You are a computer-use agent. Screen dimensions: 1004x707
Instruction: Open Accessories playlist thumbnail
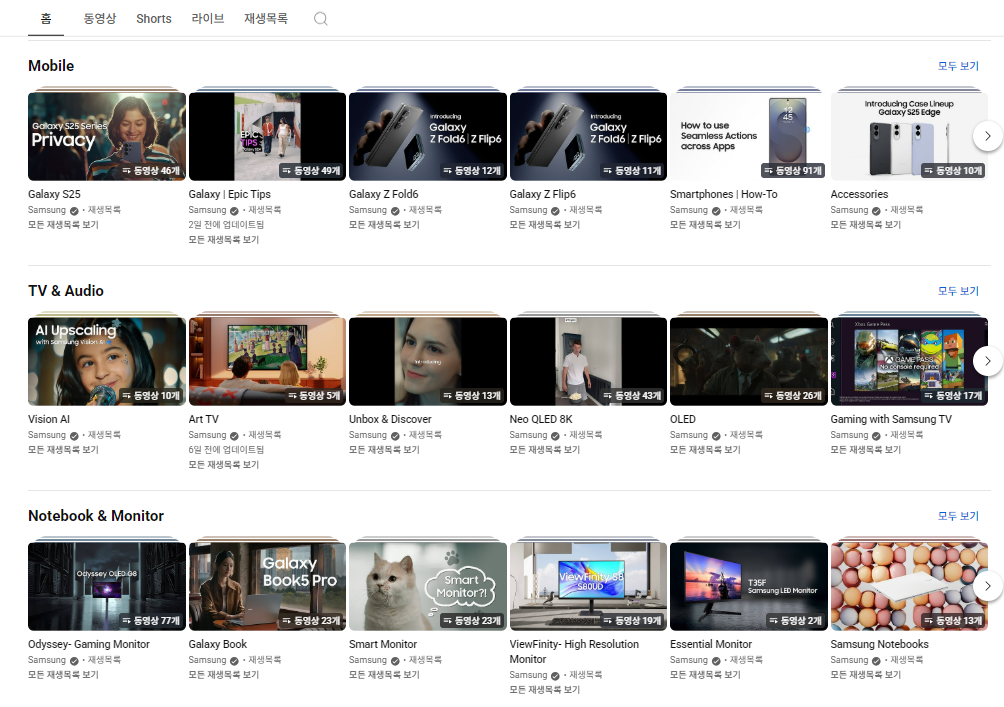click(909, 136)
